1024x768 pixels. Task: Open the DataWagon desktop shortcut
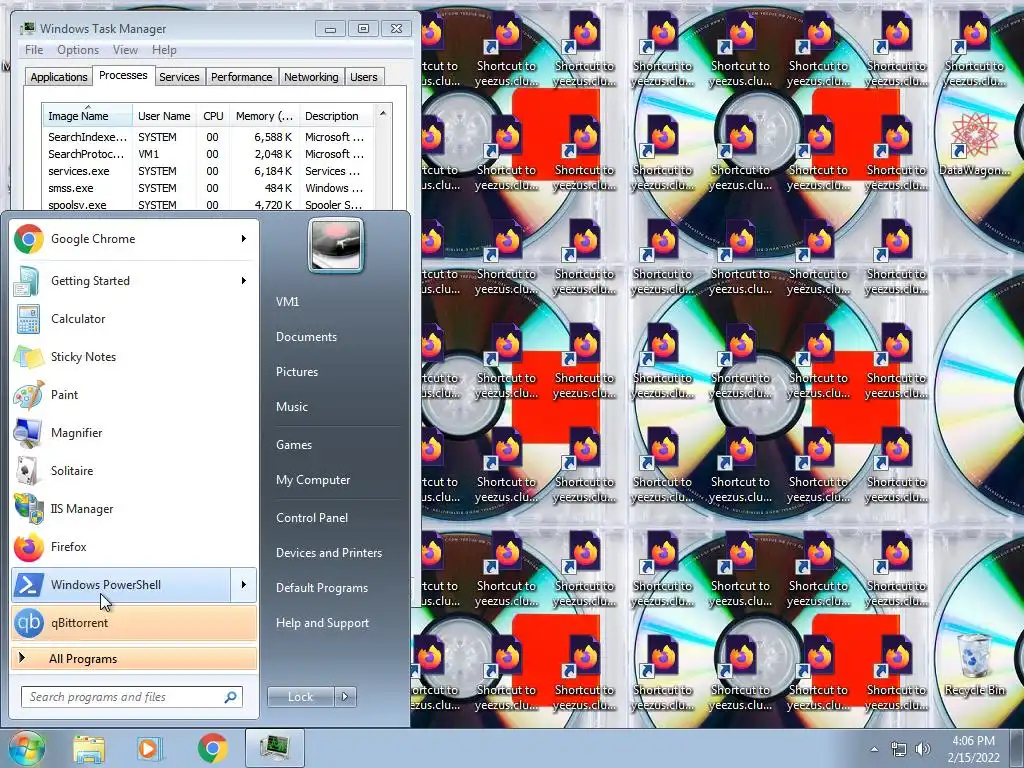point(974,144)
